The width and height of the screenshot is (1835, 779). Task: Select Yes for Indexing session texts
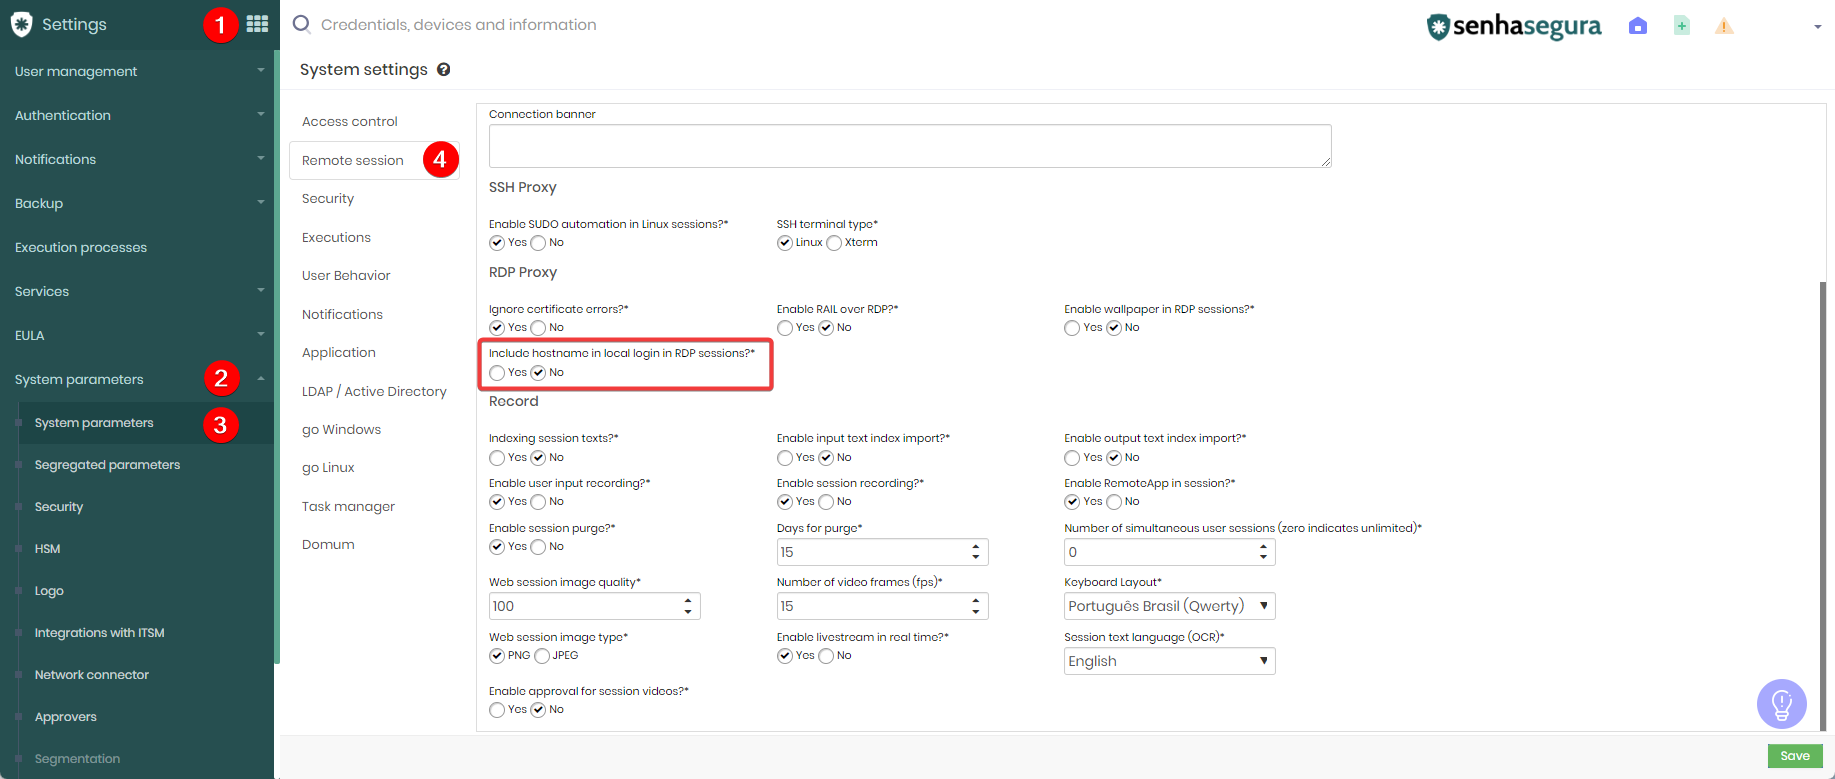[497, 458]
